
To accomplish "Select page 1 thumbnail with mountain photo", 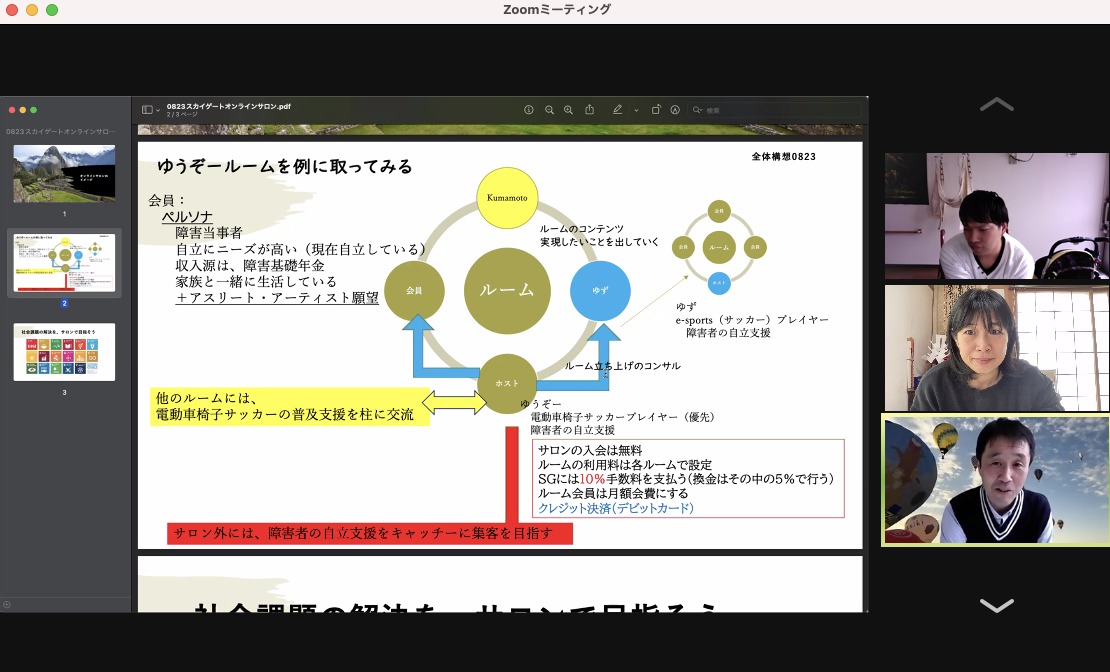I will click(x=64, y=174).
